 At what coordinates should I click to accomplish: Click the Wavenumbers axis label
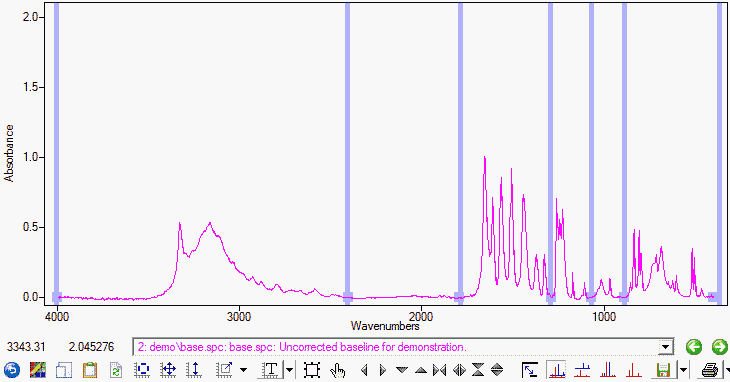point(385,326)
